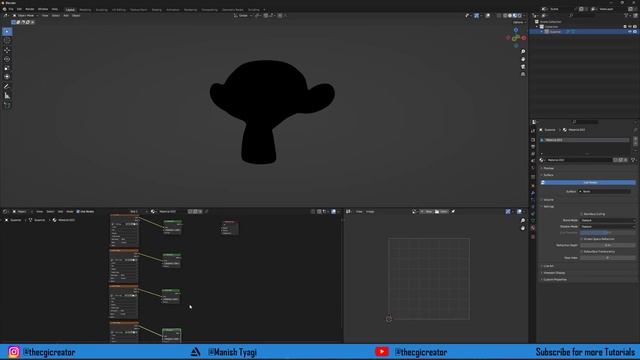Open Blend Mode dropdown

(607, 220)
